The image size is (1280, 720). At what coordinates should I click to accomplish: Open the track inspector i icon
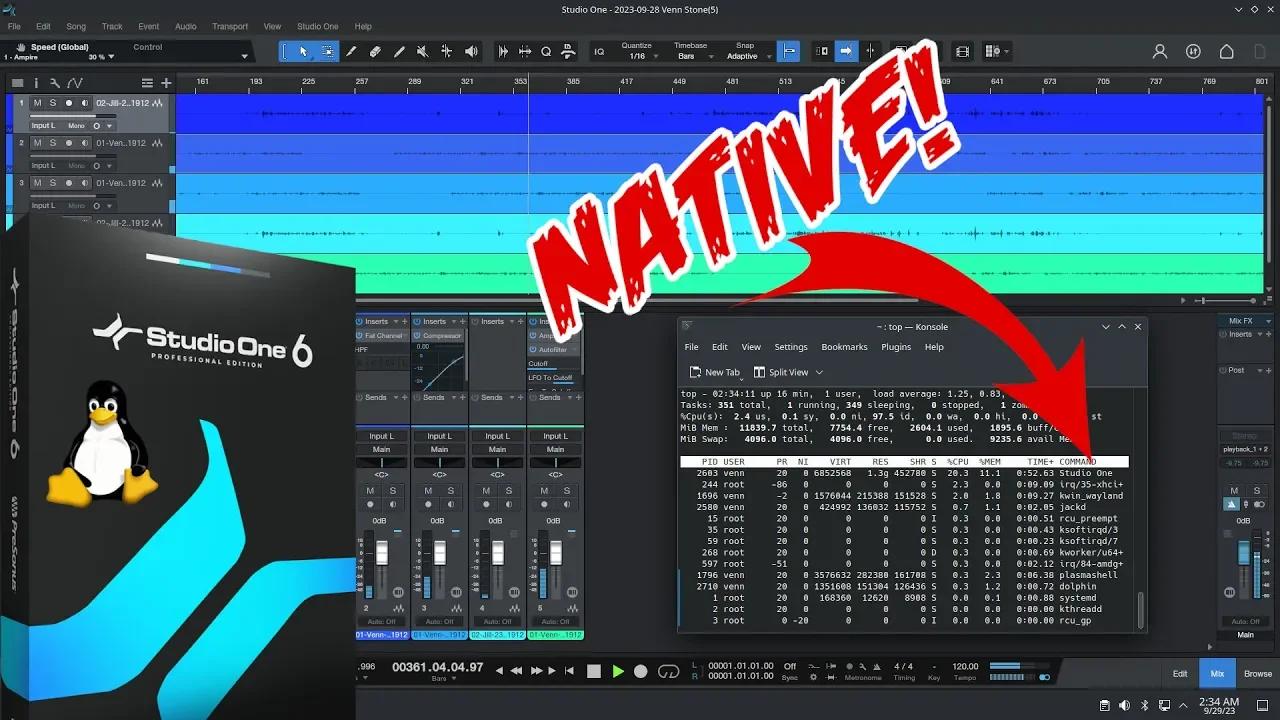pyautogui.click(x=35, y=83)
